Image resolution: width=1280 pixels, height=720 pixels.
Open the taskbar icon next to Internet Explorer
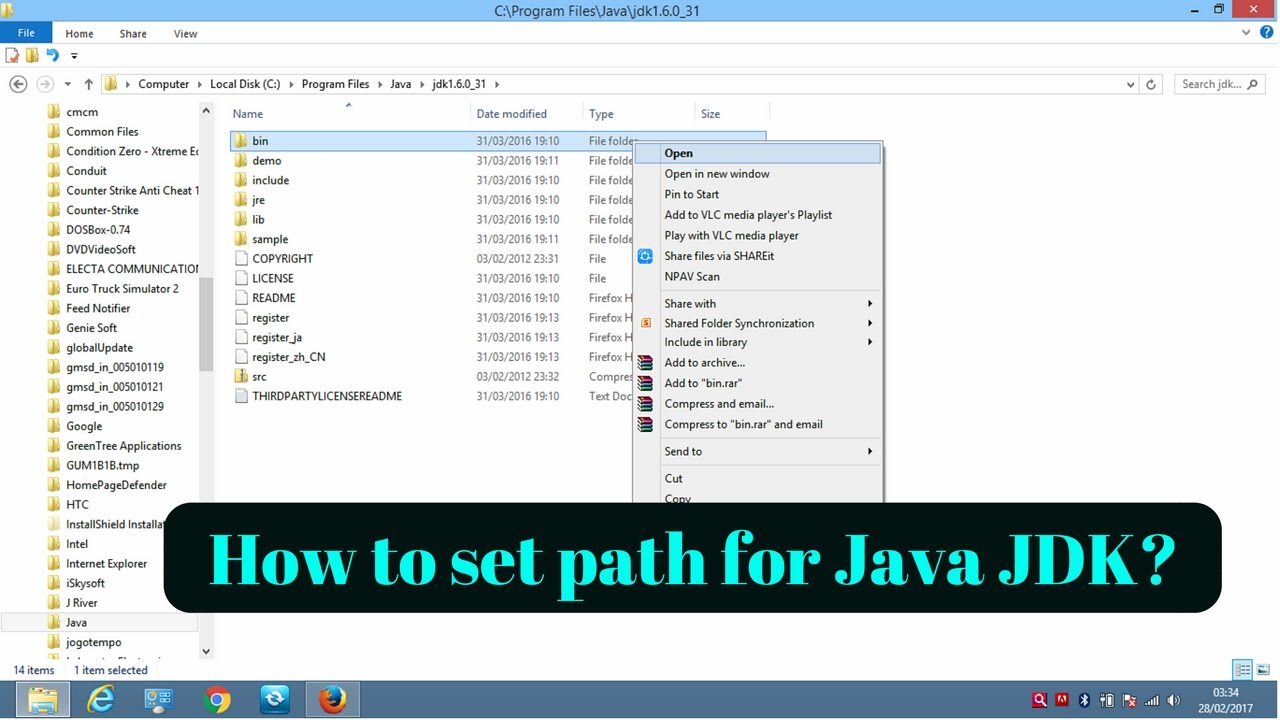159,699
